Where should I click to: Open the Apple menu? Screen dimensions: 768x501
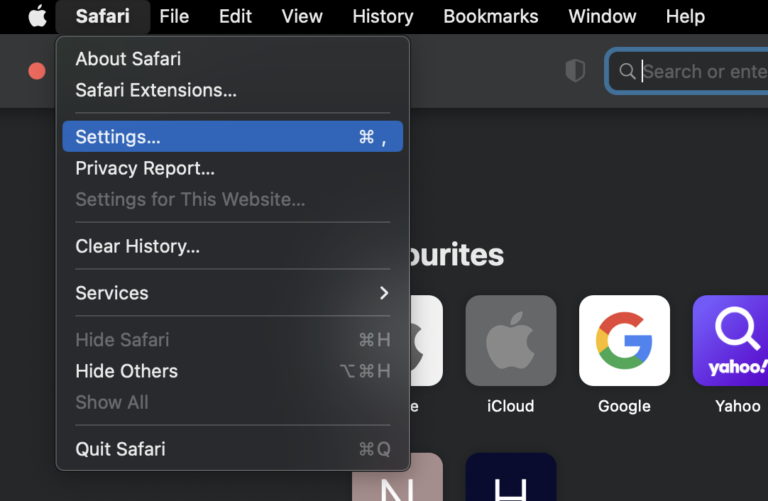point(37,16)
